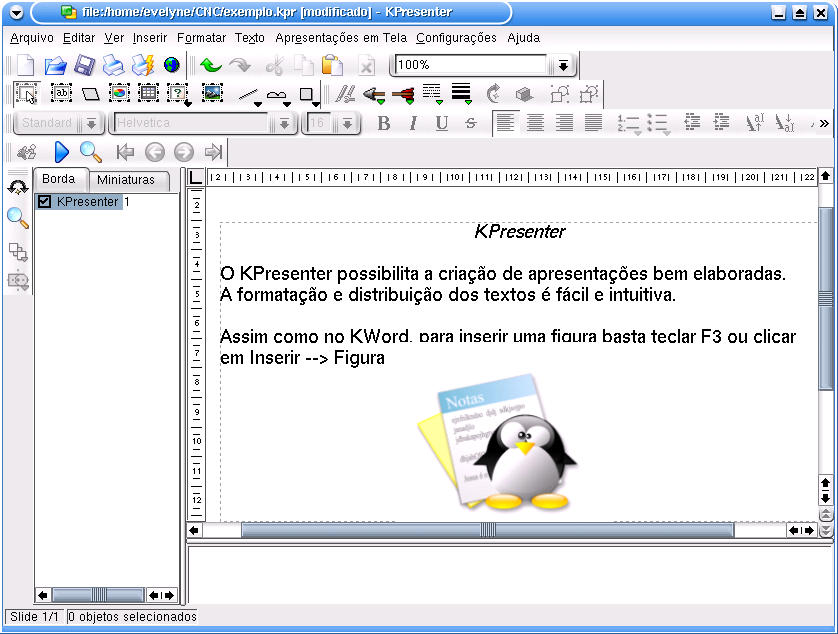838x634 pixels.
Task: Open the Apresentações em Tela menu
Action: click(x=341, y=38)
